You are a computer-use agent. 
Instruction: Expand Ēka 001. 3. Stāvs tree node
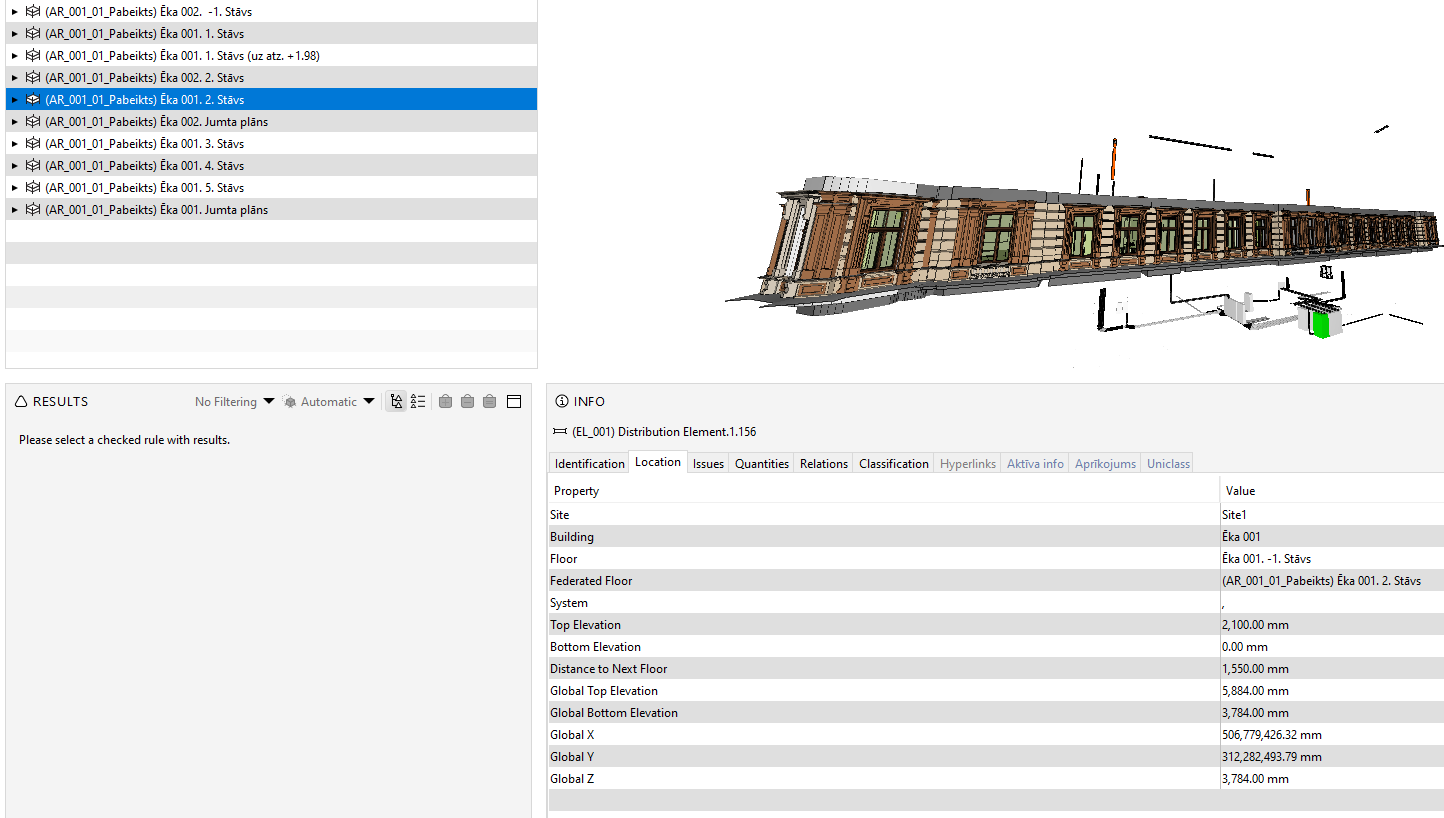pos(14,144)
